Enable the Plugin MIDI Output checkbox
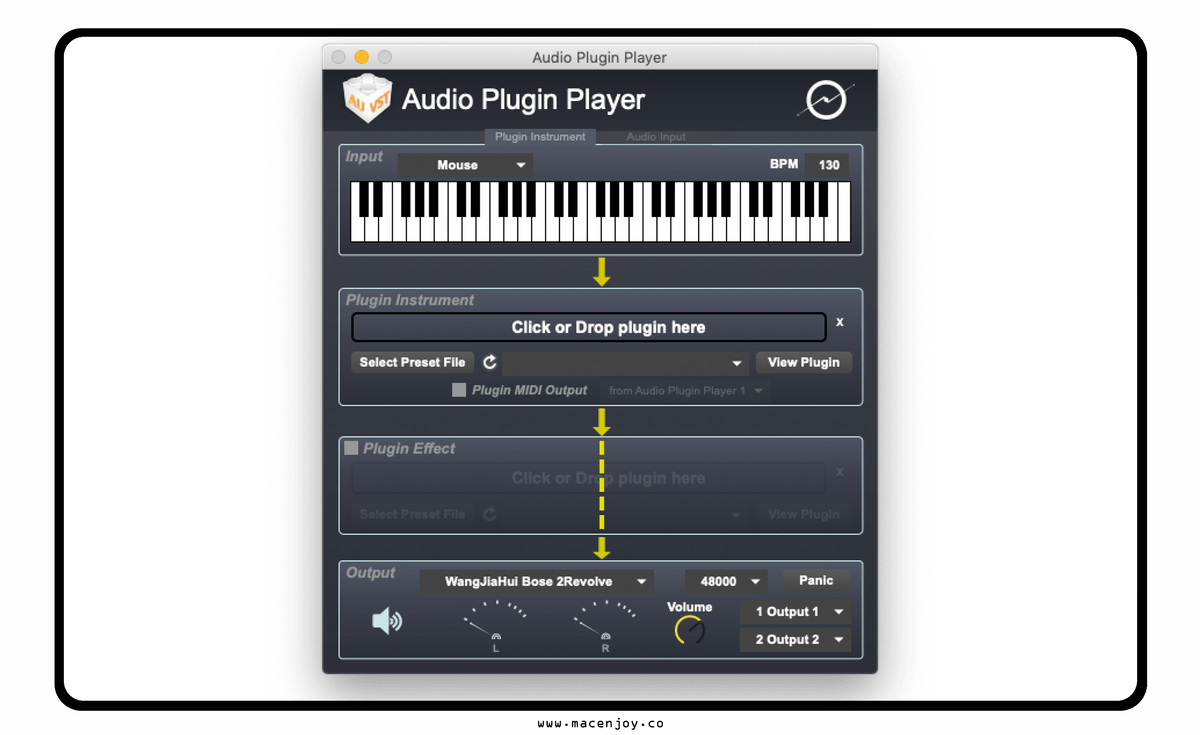1200x735 pixels. 459,390
